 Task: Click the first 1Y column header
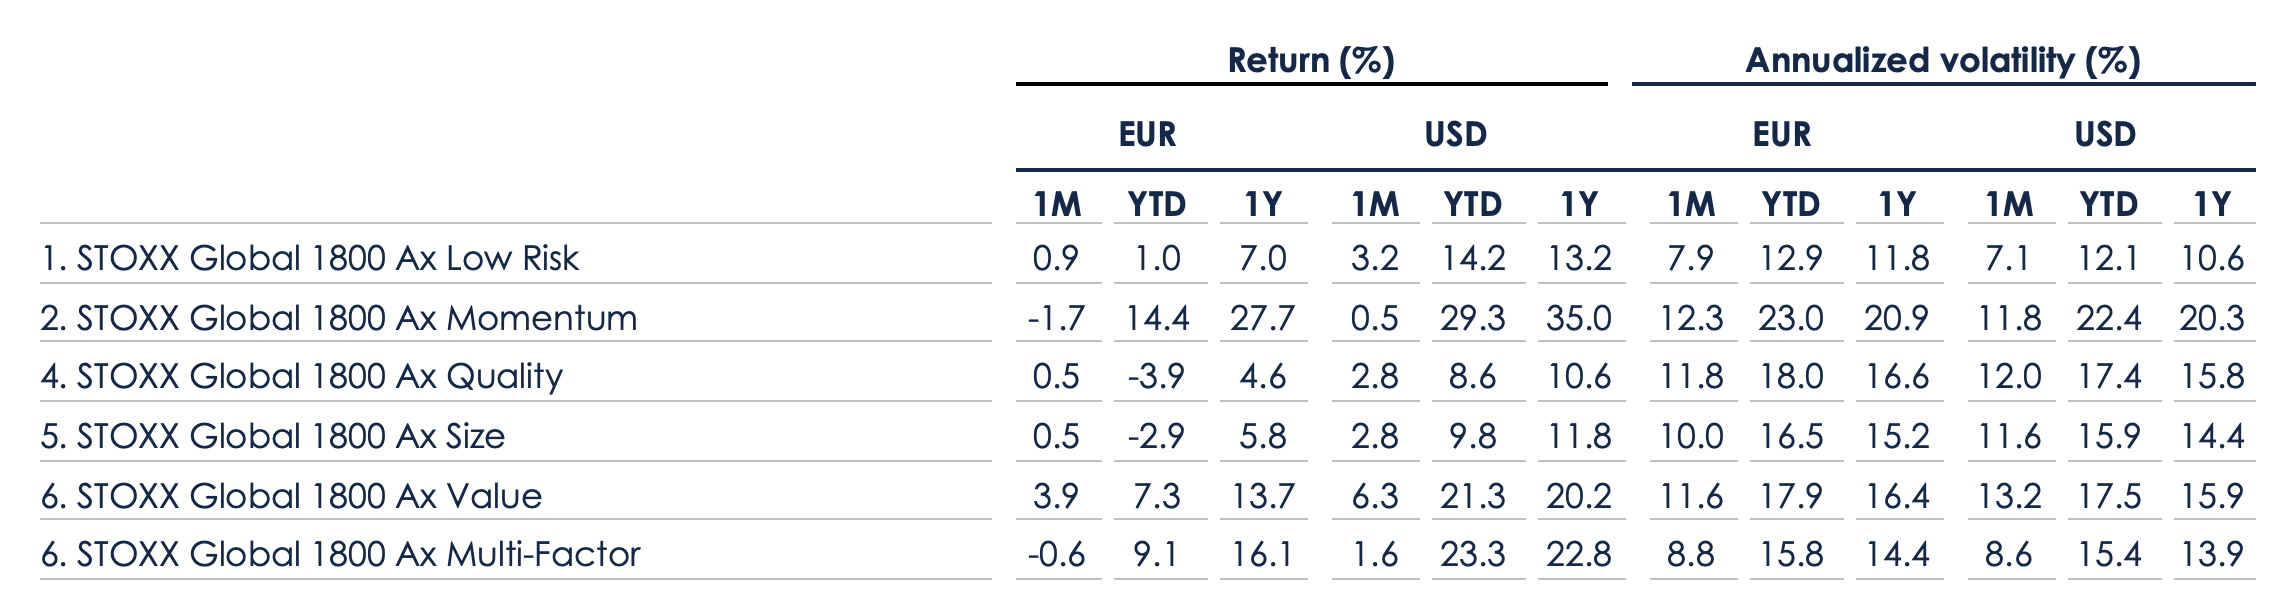click(1263, 205)
